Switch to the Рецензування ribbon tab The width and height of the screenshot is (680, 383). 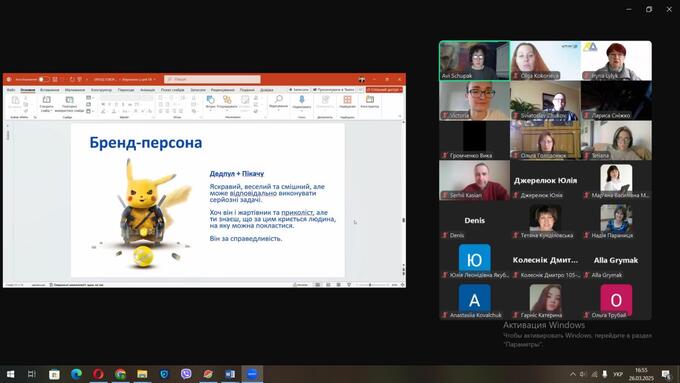pos(222,90)
